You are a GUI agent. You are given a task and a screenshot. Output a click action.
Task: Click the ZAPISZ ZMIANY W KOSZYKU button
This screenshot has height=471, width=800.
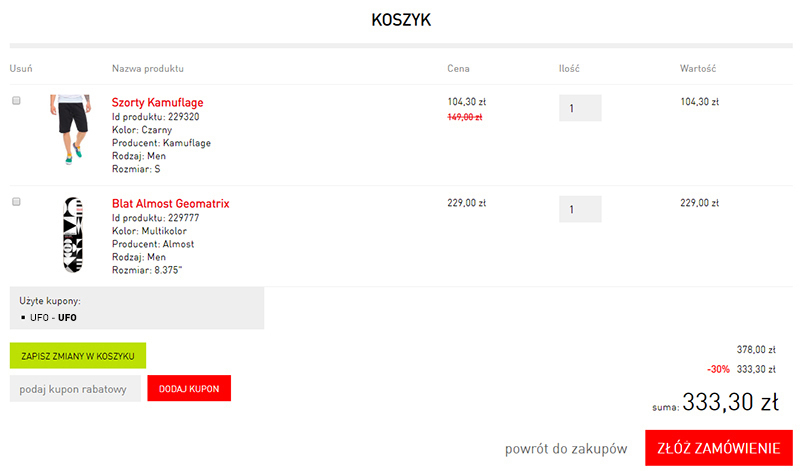pos(78,356)
